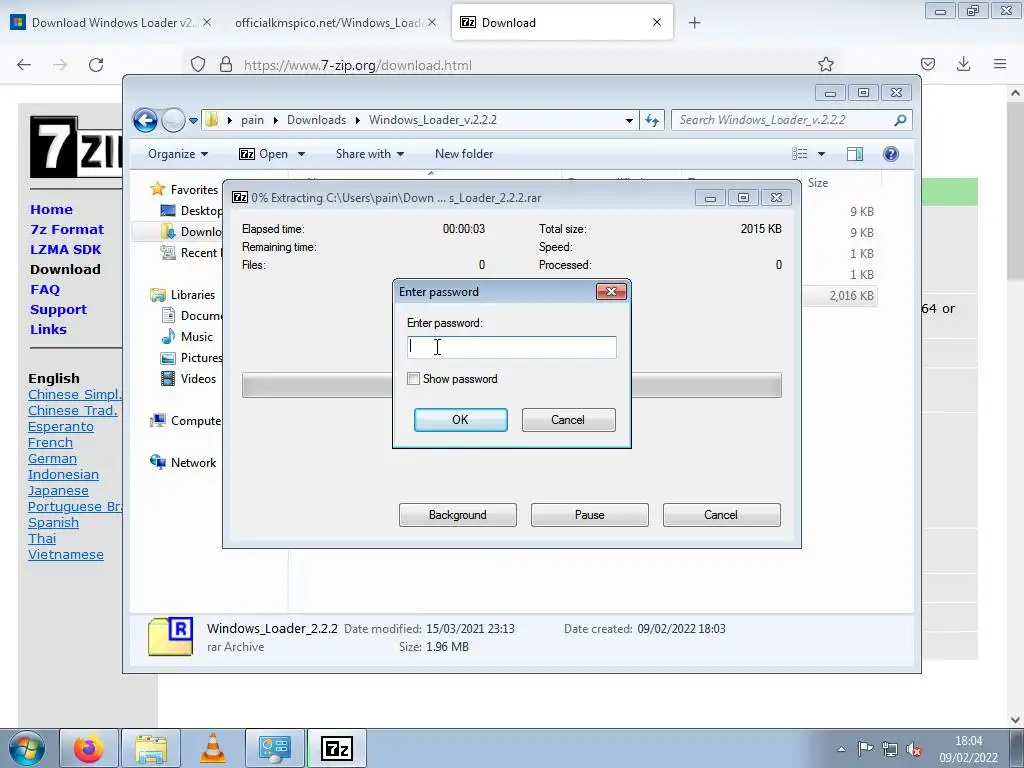
Task: Expand the view options dropdown arrow
Action: point(821,154)
